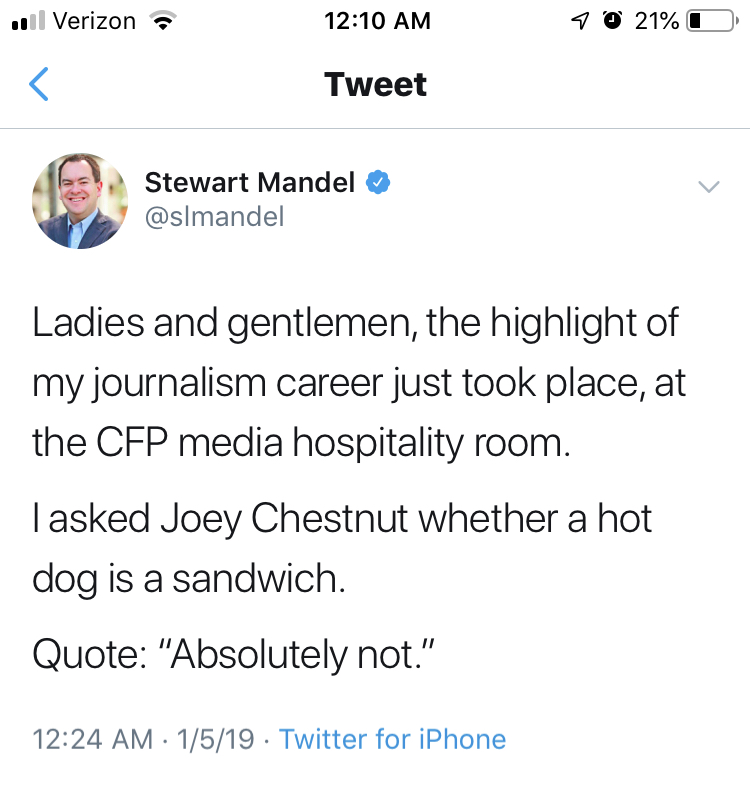Image resolution: width=750 pixels, height=787 pixels.
Task: Click the Stewart Mandel display name
Action: click(250, 182)
